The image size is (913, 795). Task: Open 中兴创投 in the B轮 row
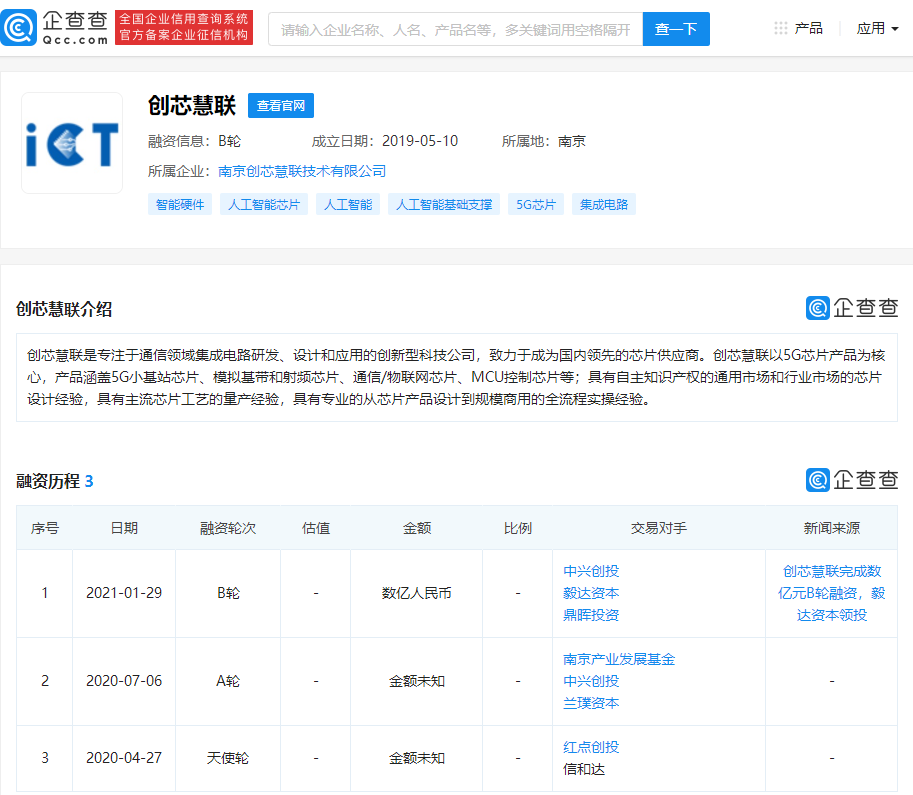click(591, 571)
